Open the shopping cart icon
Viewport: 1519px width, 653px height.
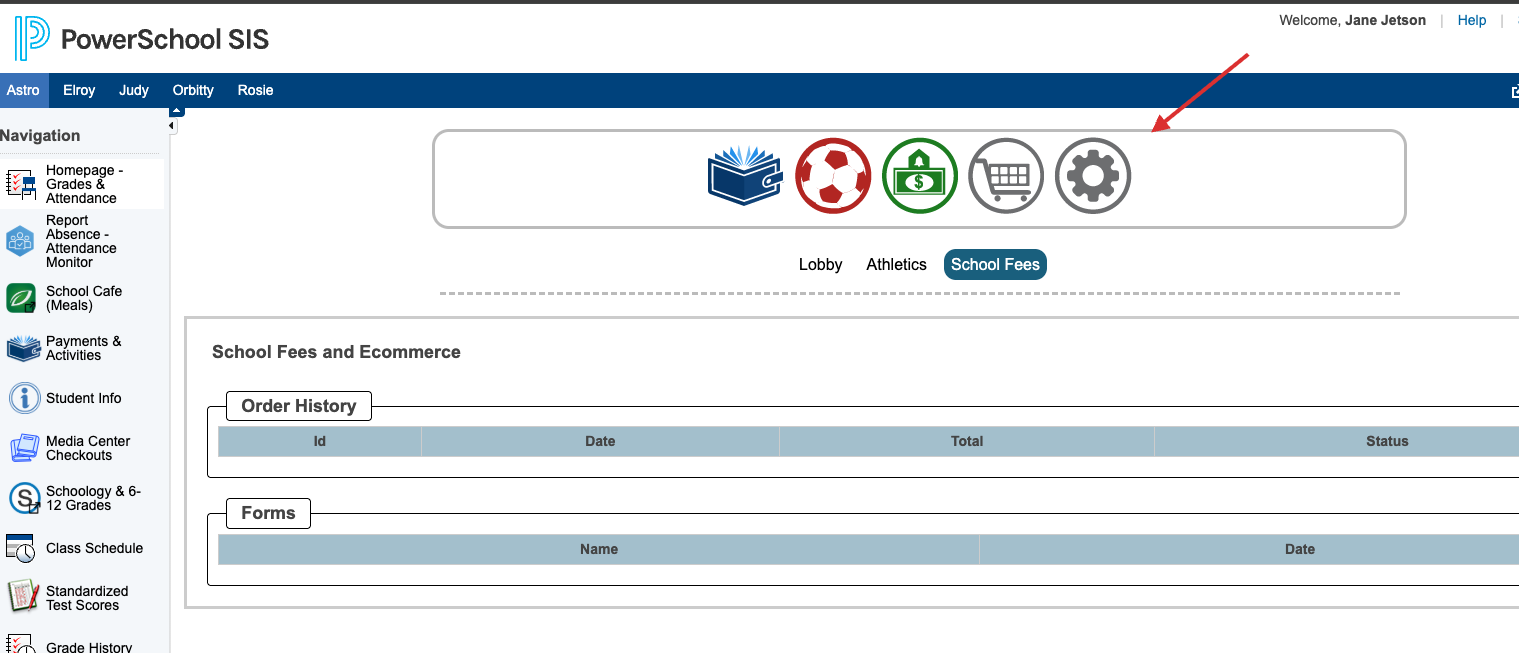click(x=1006, y=176)
